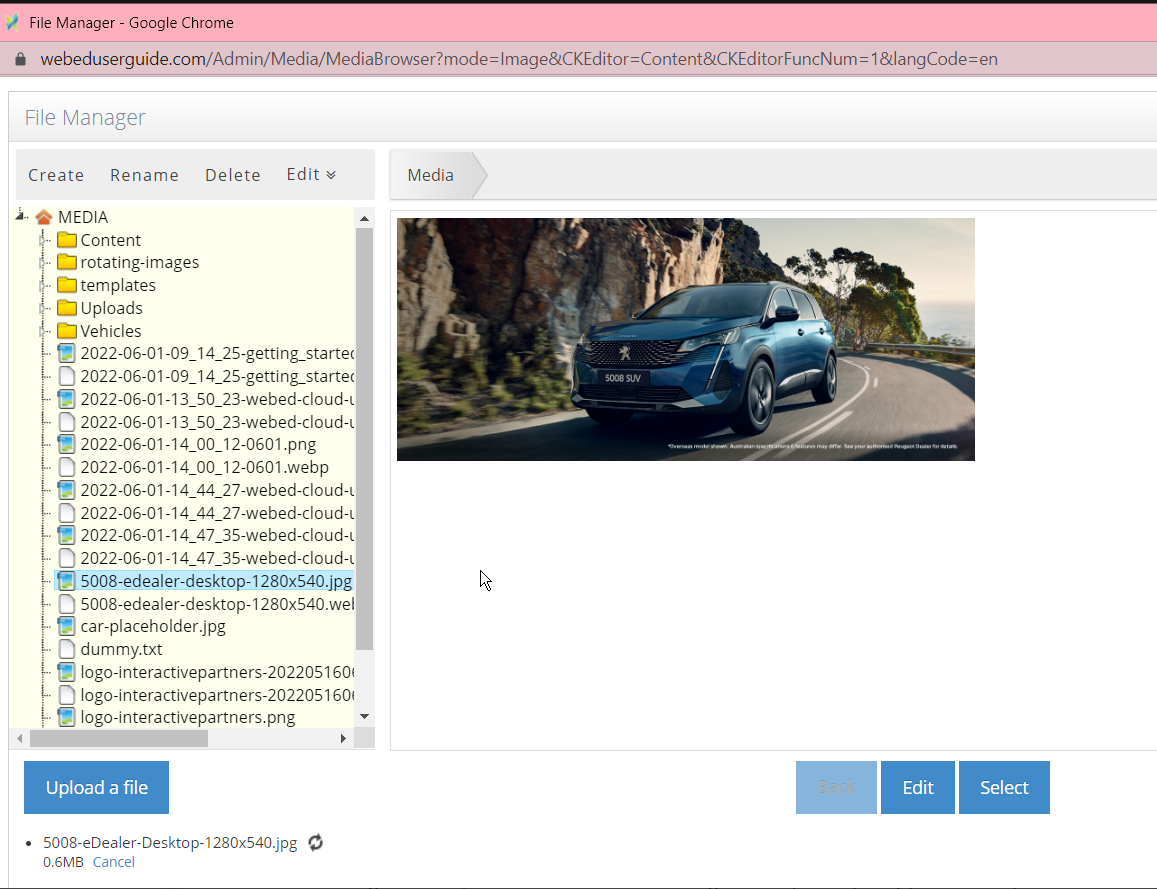Image resolution: width=1157 pixels, height=889 pixels.
Task: Click the Chrome tab icon in the title bar
Action: point(14,21)
